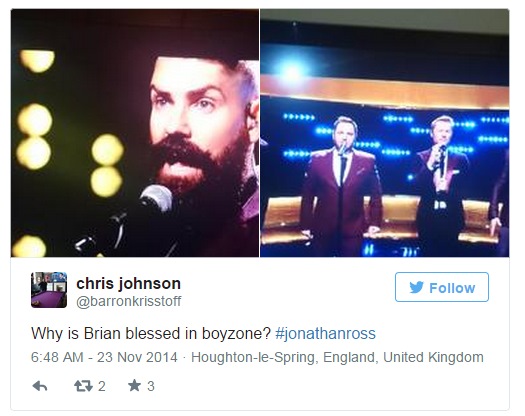Open the 6:48 AM tweet time

[x=57, y=357]
